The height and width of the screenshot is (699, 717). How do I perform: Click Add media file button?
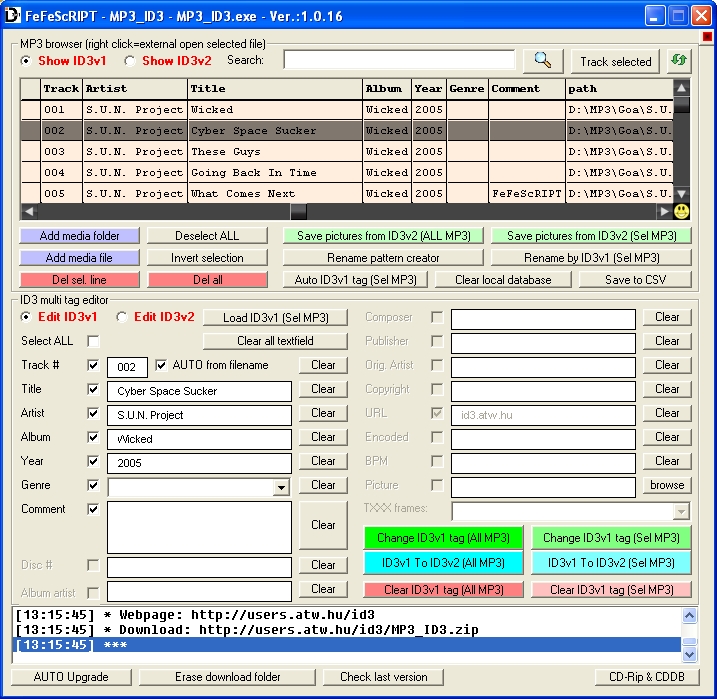click(x=80, y=258)
